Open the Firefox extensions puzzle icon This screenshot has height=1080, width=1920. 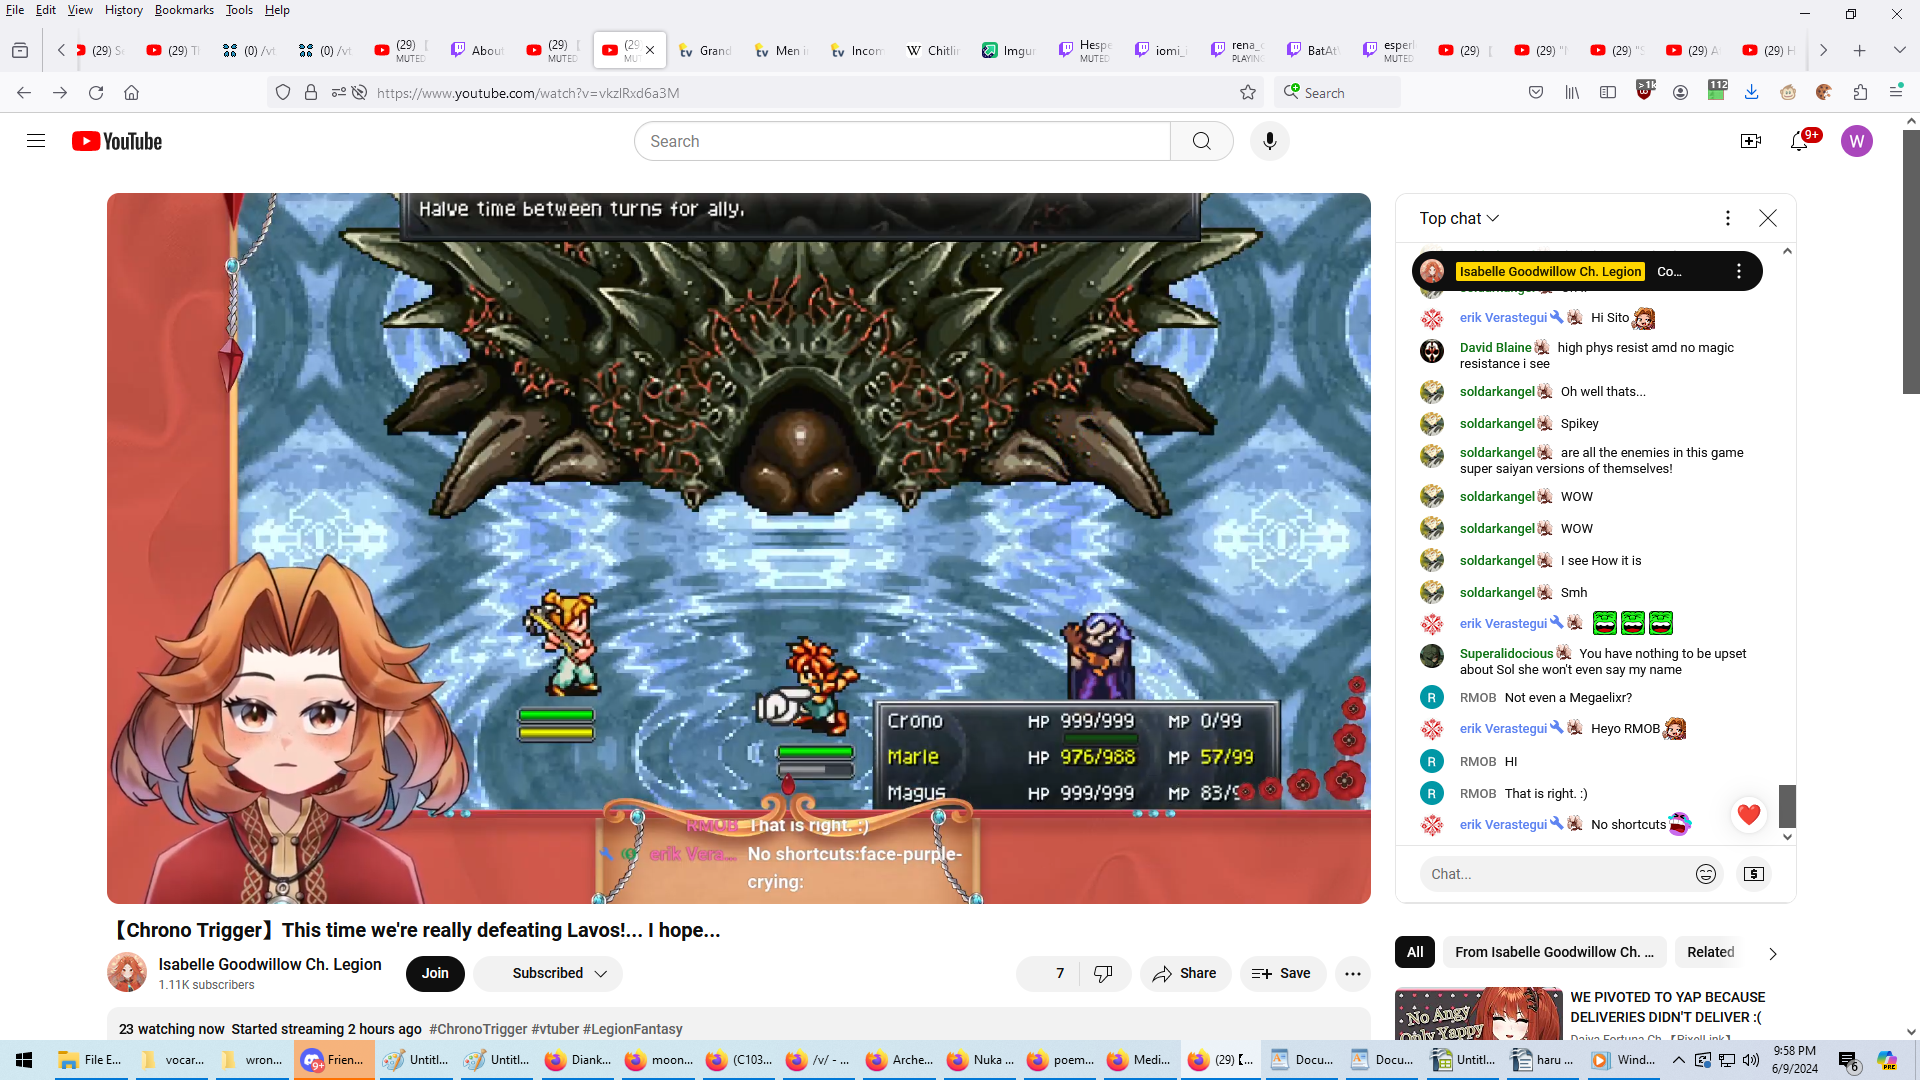click(1860, 92)
